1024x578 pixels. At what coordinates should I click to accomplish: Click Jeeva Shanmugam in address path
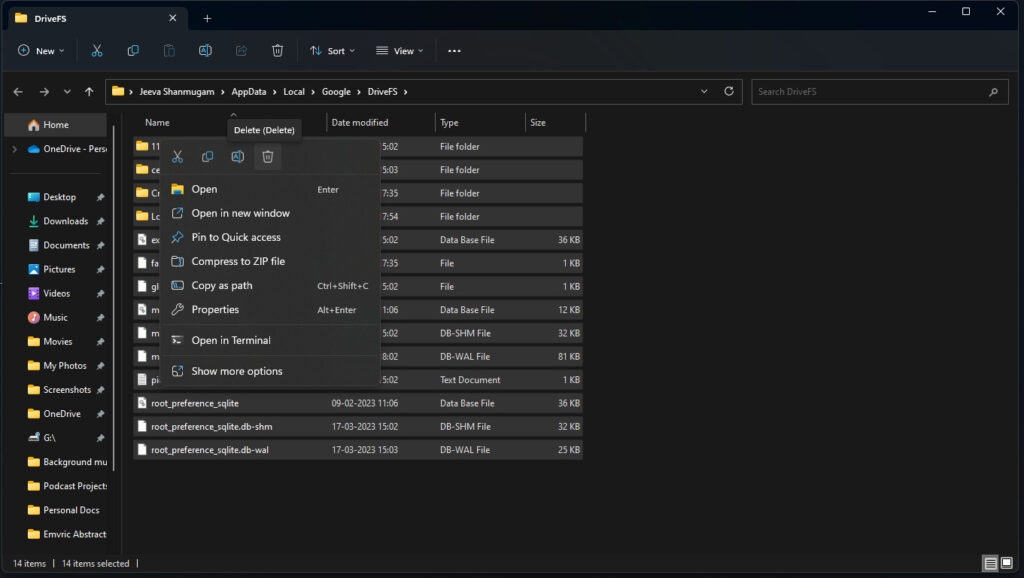[176, 92]
